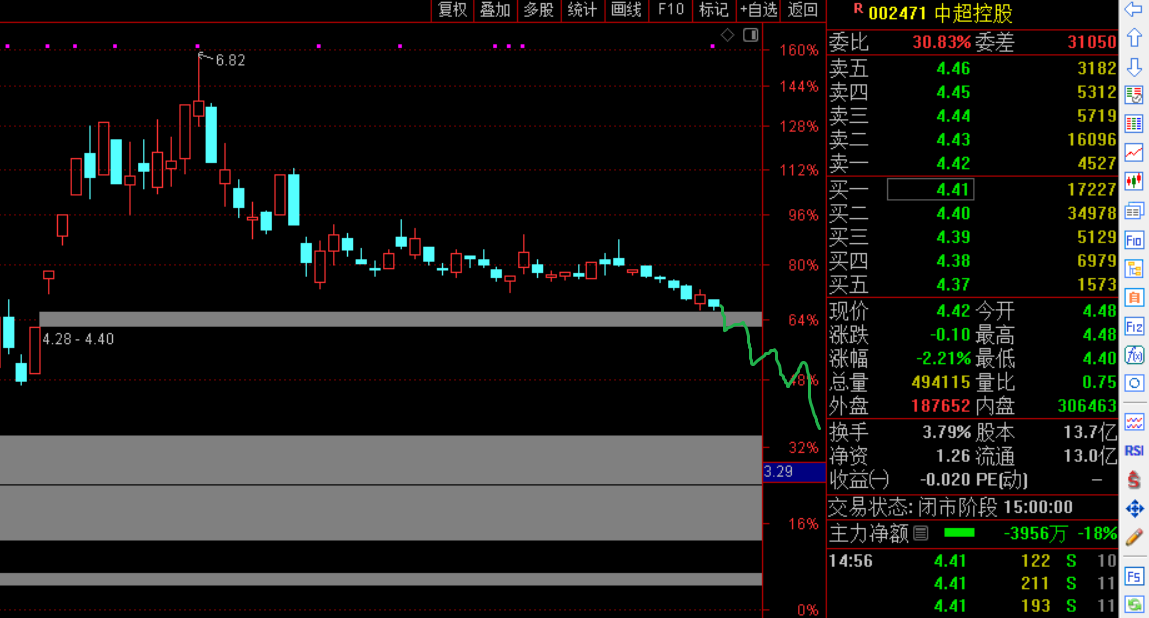
Task: Click the 交易状态 闭市阶段 status line
Action: click(950, 507)
